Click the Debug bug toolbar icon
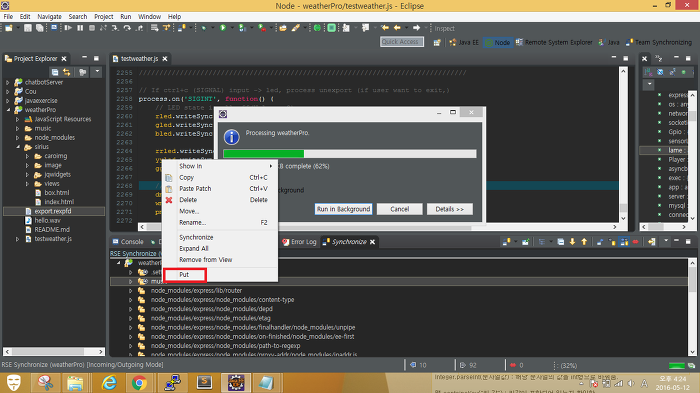This screenshot has height=393, width=700. pyautogui.click(x=204, y=28)
